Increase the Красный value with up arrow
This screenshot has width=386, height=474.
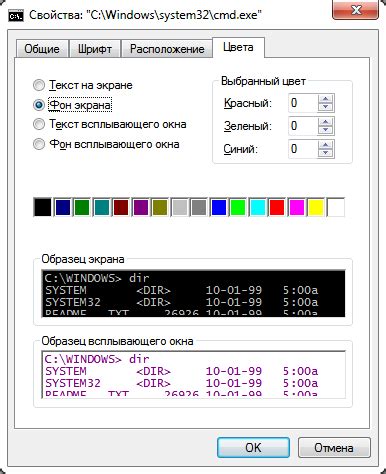coord(326,99)
